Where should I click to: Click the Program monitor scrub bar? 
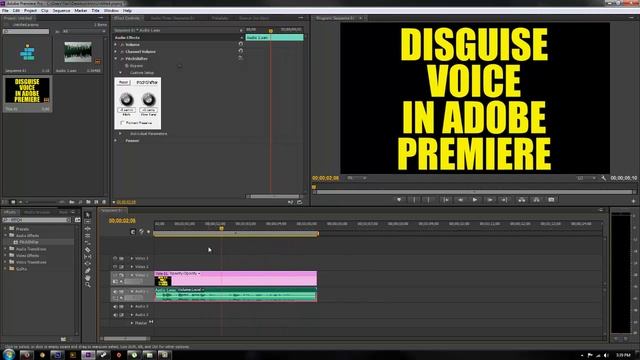pos(474,191)
